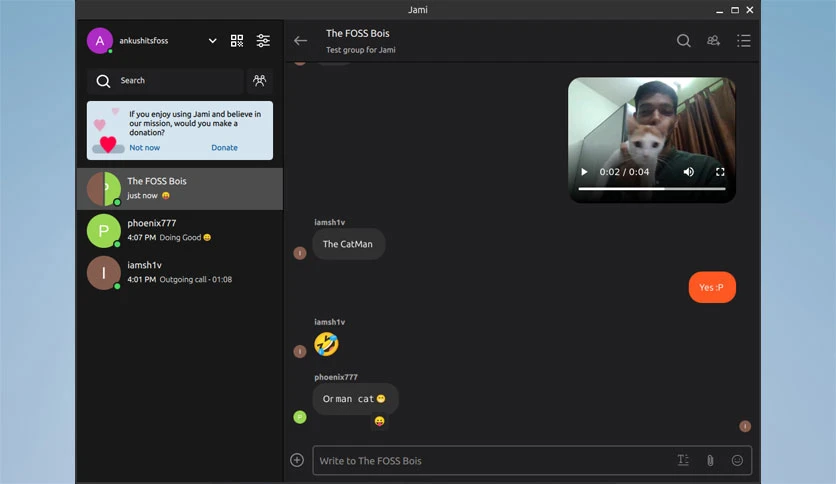This screenshot has width=836, height=484.
Task: Click The FOSS Bois header title
Action: (358, 33)
